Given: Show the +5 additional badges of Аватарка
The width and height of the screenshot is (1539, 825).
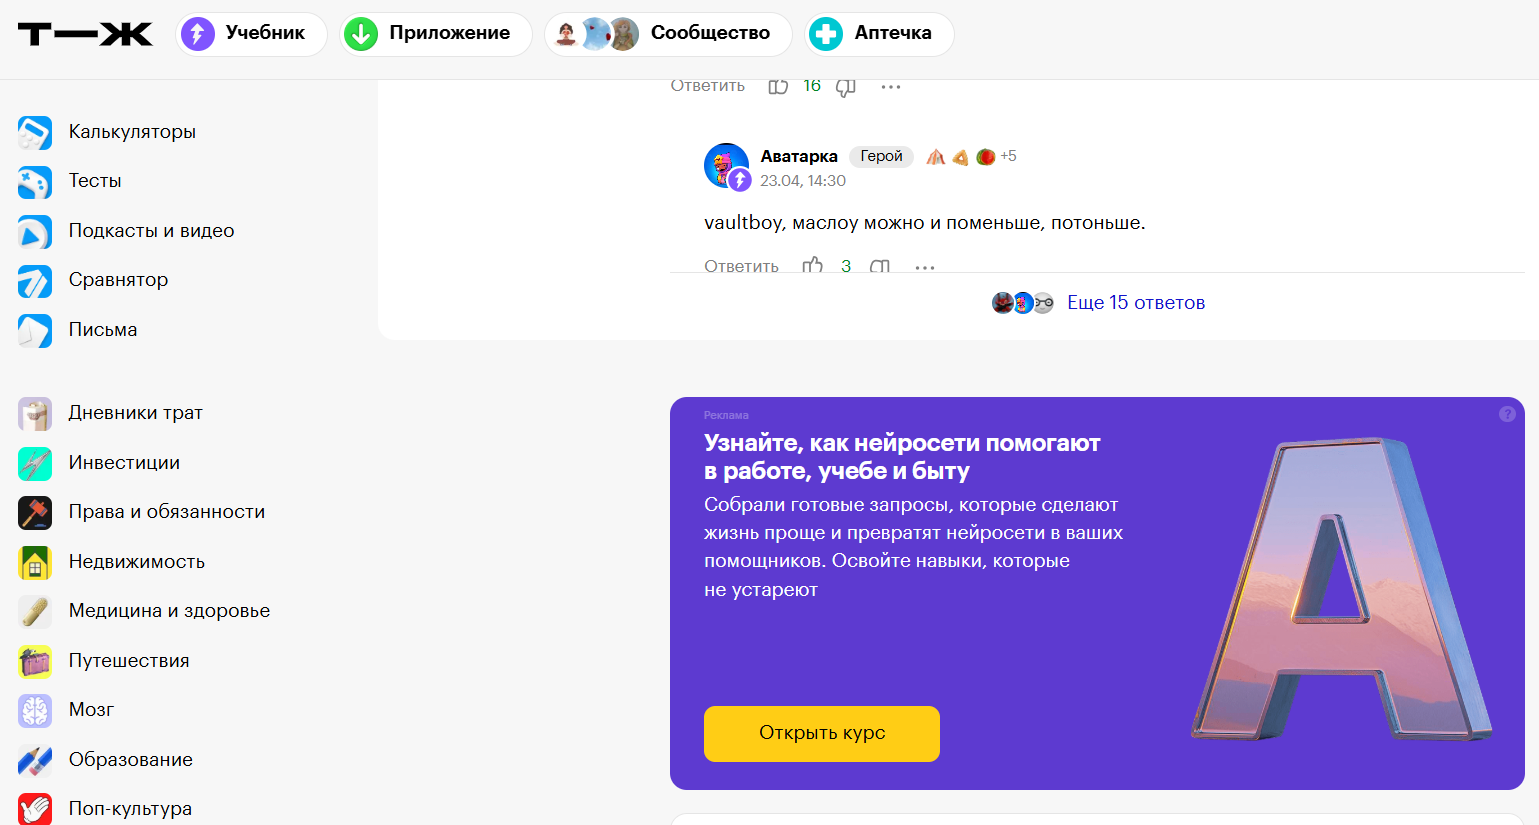Looking at the screenshot, I should click(x=1008, y=156).
